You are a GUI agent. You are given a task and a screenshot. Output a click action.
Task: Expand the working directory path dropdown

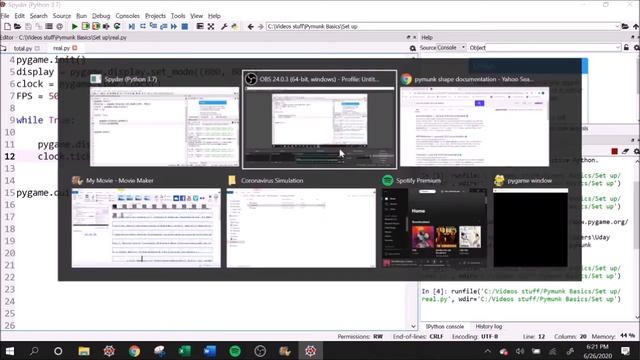pyautogui.click(x=617, y=27)
